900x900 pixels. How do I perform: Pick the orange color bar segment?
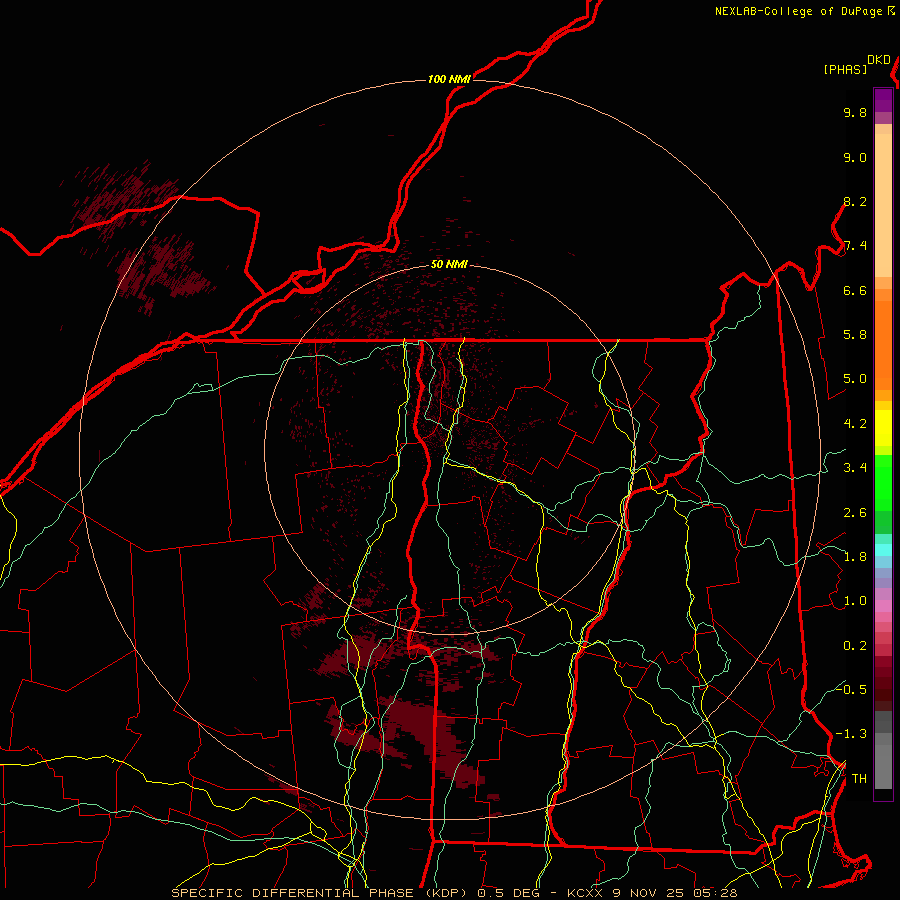pyautogui.click(x=883, y=346)
